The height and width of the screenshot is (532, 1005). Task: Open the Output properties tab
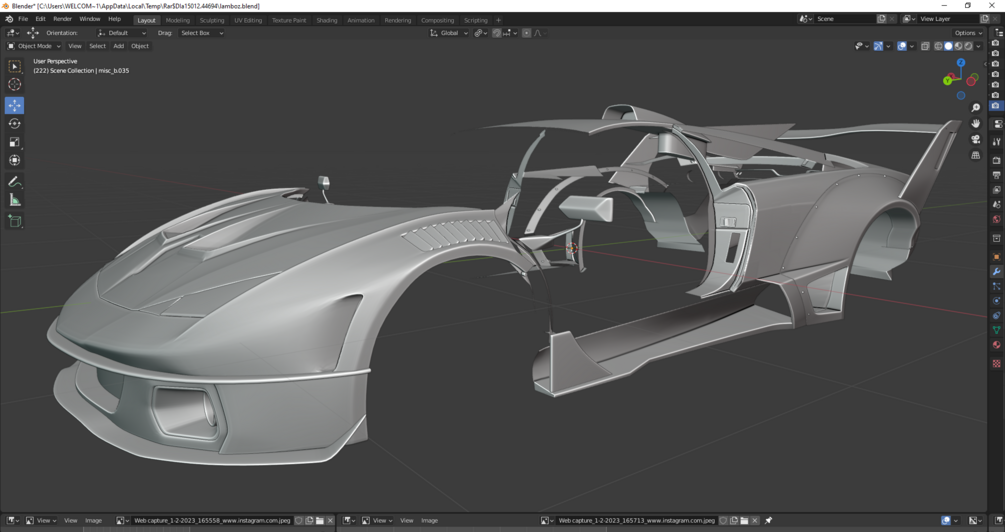click(x=996, y=175)
